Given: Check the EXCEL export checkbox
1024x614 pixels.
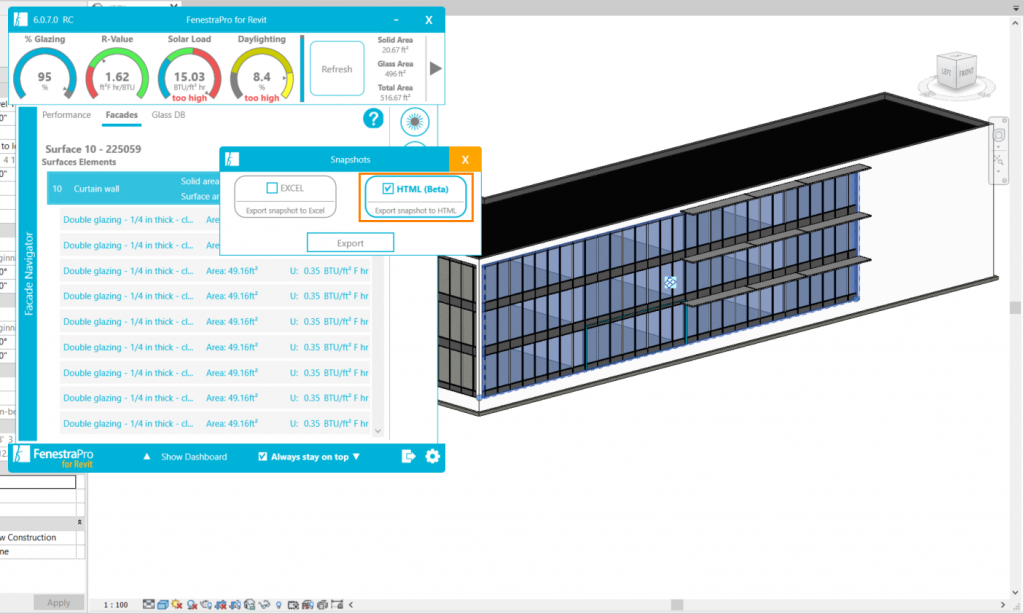Looking at the screenshot, I should (x=272, y=188).
